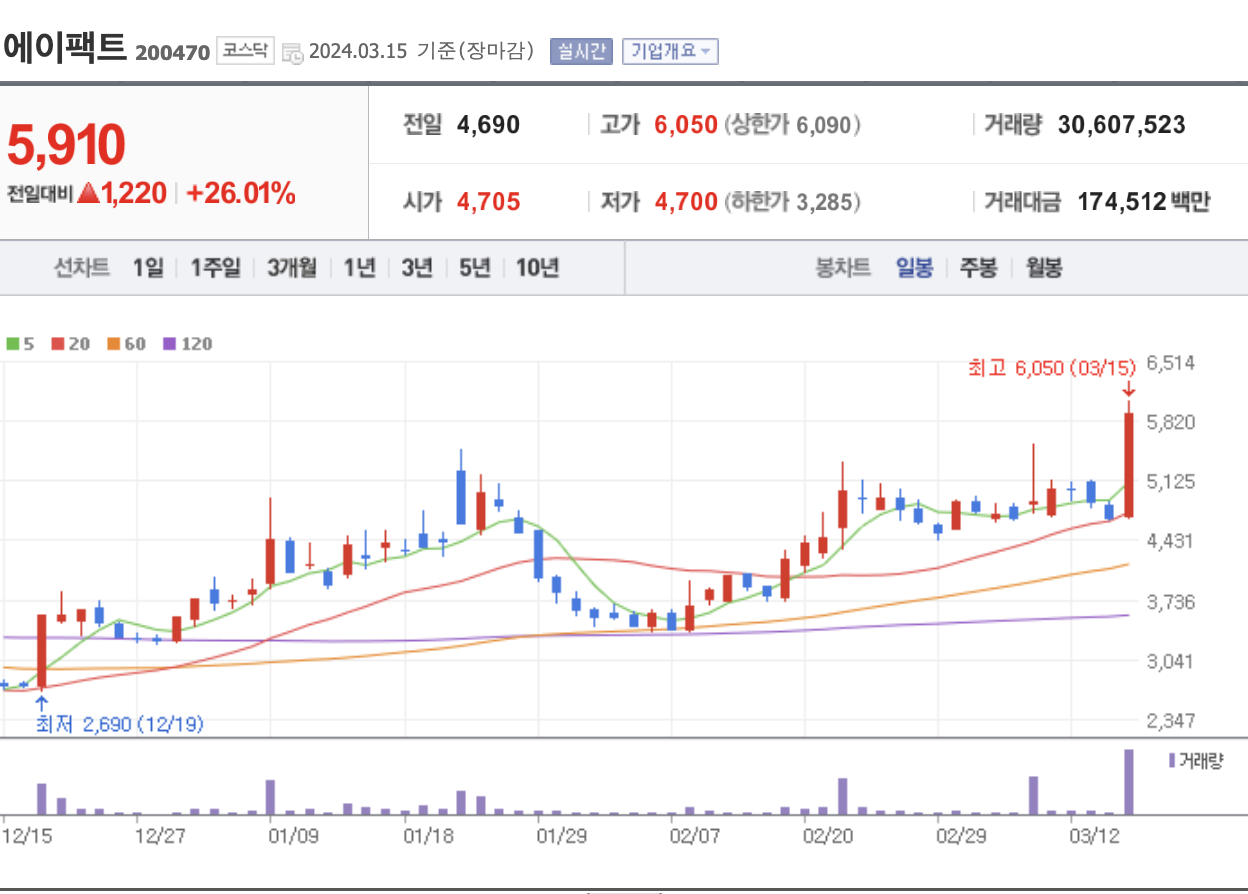Switch candle chart to 주봉 weekly
The image size is (1248, 894).
click(978, 267)
